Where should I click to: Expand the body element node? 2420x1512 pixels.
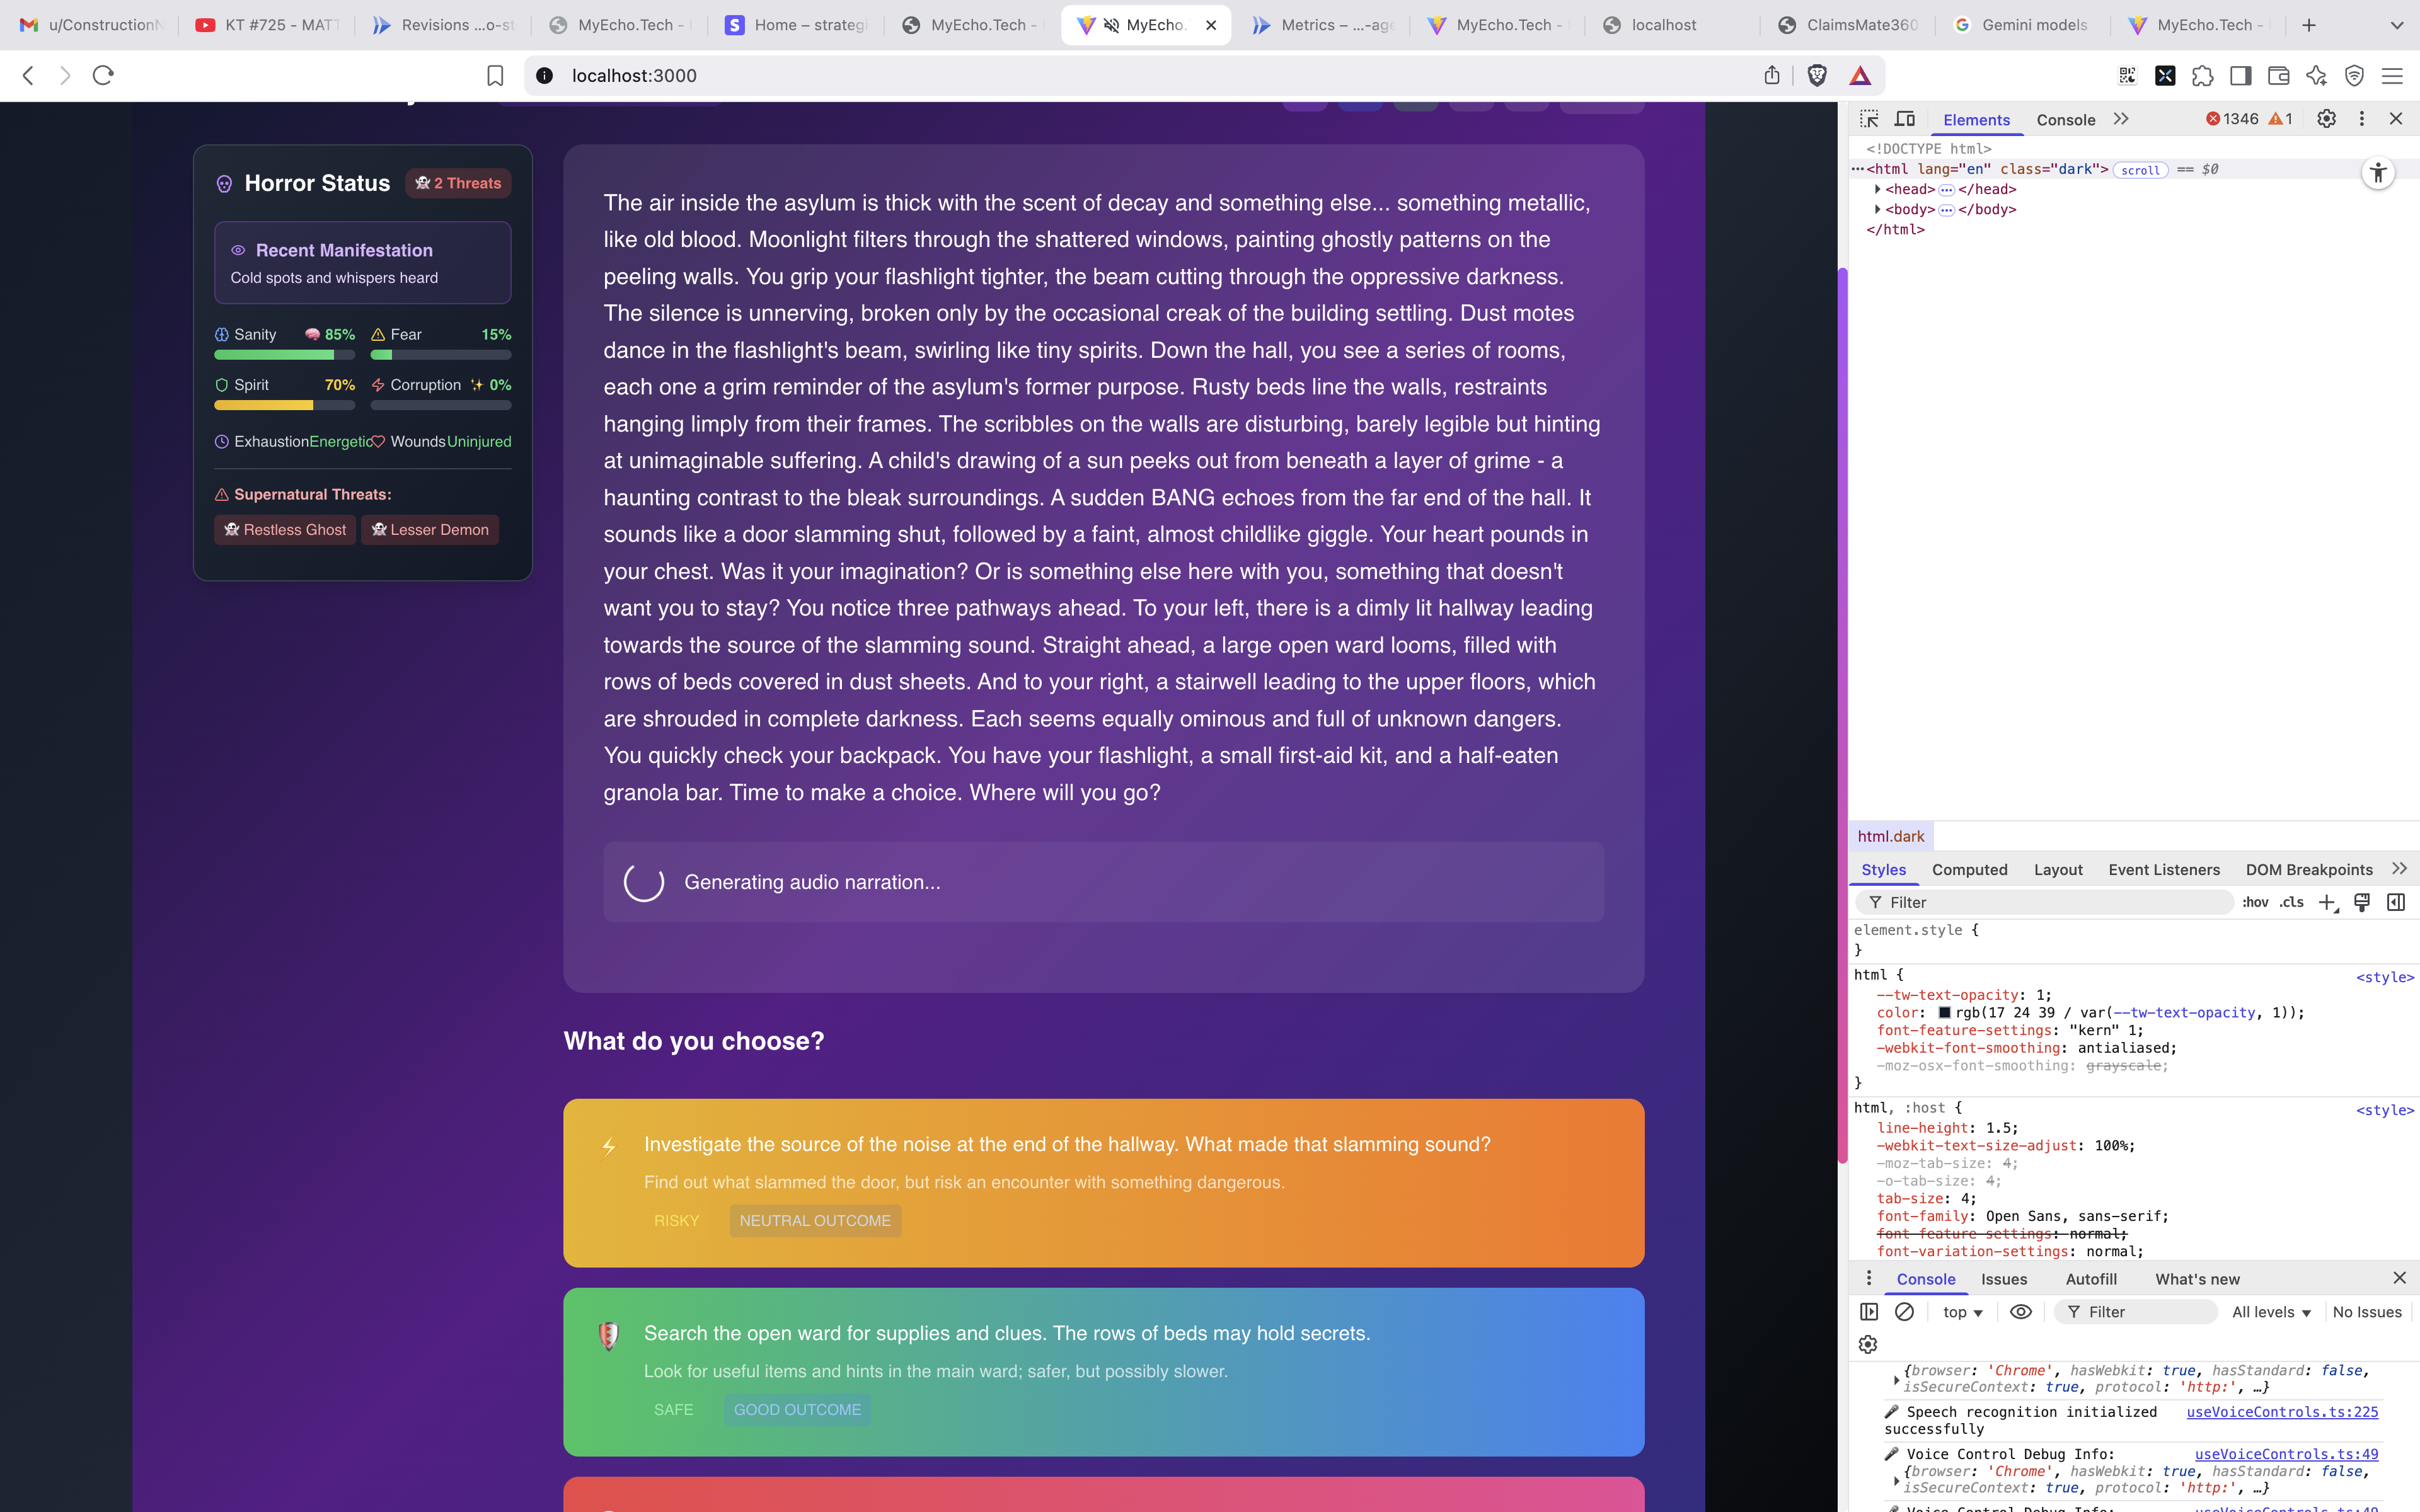1877,210
